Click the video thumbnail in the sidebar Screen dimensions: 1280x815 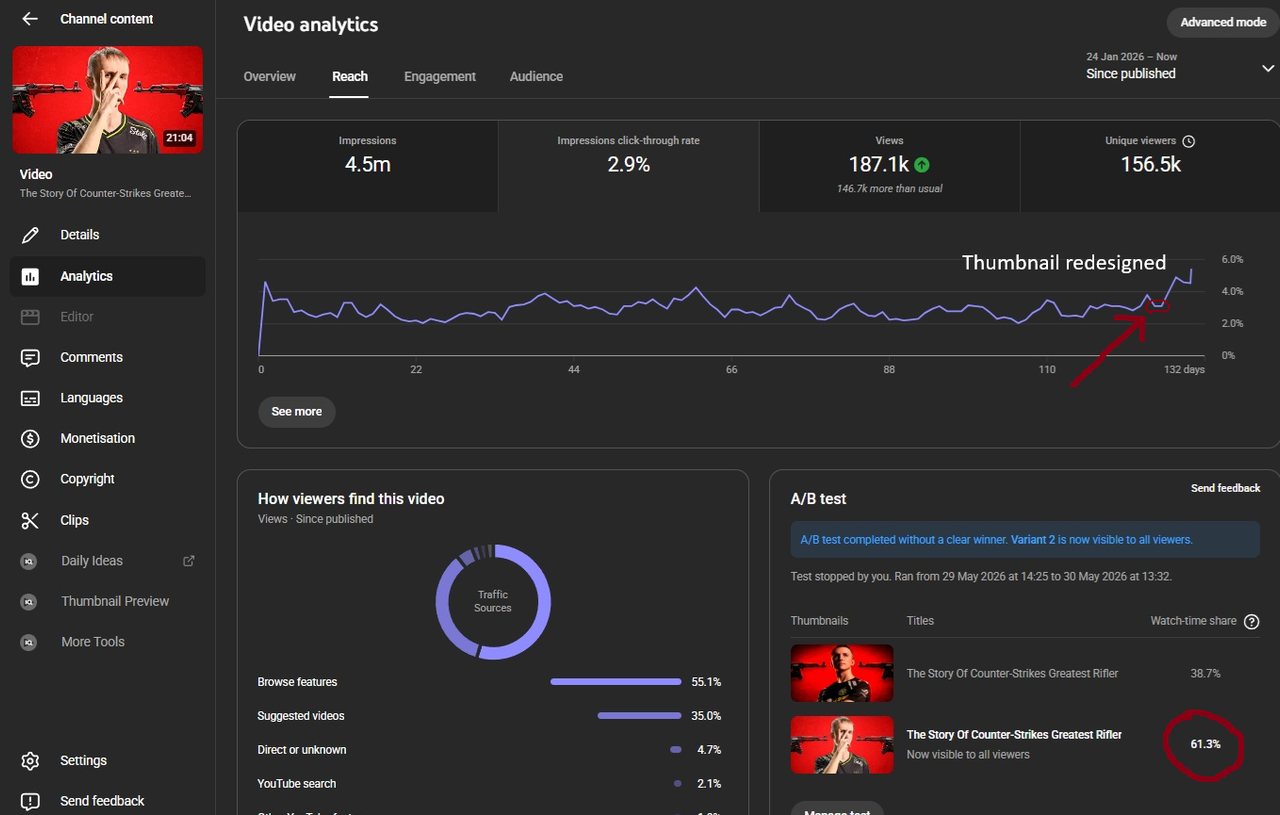pos(108,100)
